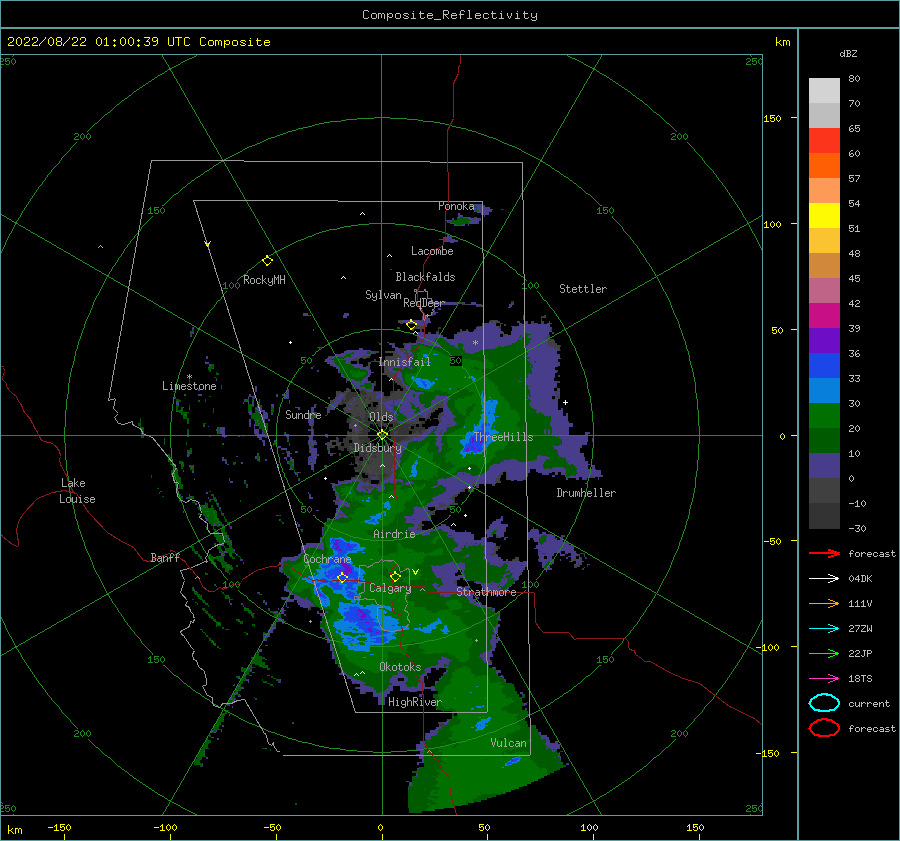Pick the magenta 39-42 dBZ legend swatch
The image size is (900, 841).
[x=824, y=316]
